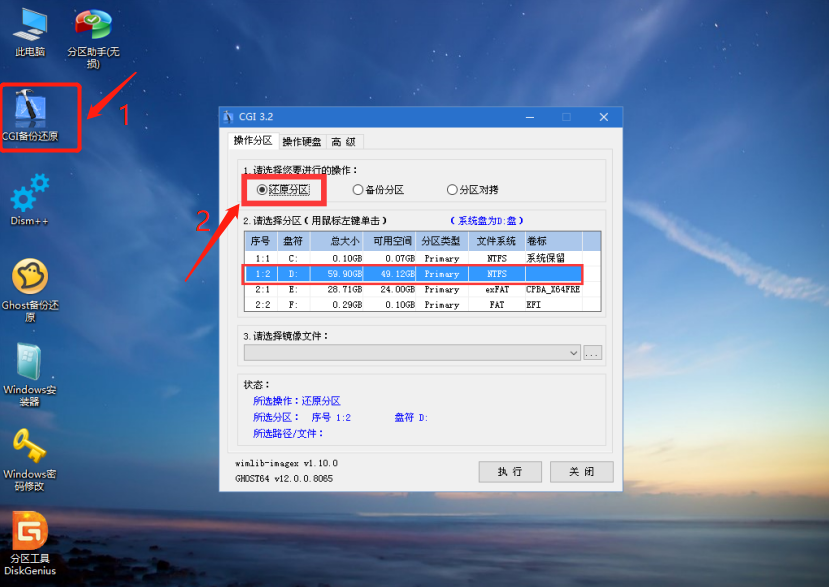The height and width of the screenshot is (587, 829).
Task: Select the 备份分区 radio button
Action: pos(358,189)
